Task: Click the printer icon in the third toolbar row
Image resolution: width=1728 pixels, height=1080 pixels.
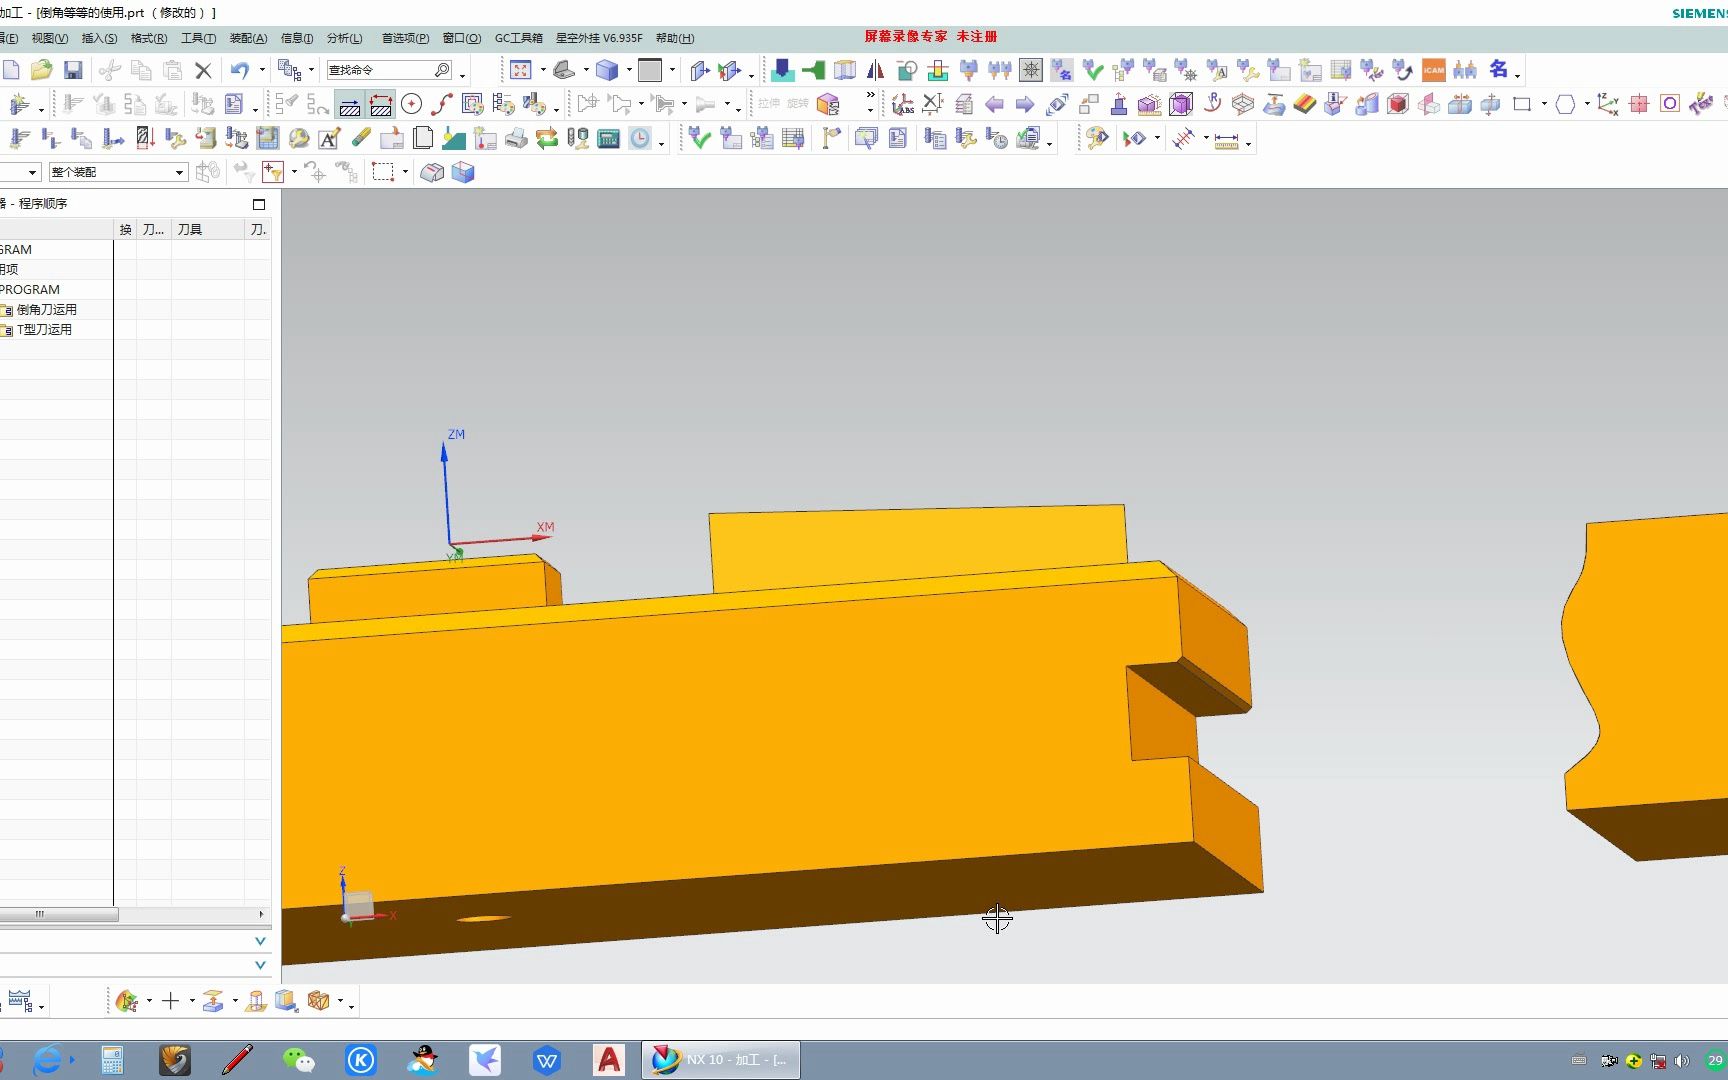Action: (x=516, y=139)
